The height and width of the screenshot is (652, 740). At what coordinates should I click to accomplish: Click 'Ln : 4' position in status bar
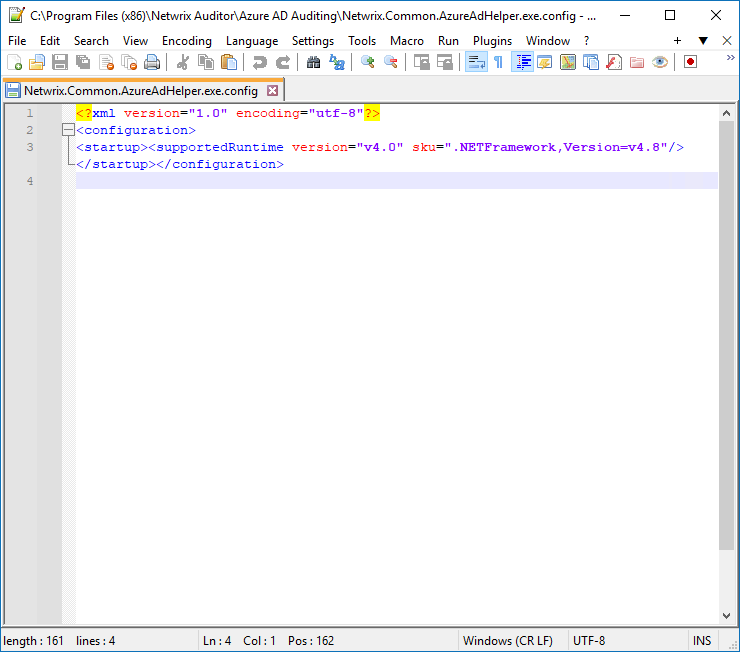point(217,641)
